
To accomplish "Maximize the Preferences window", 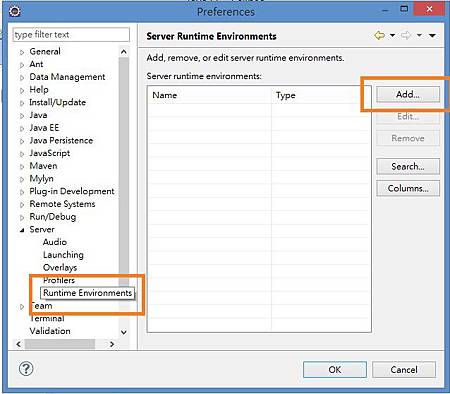I will (404, 9).
